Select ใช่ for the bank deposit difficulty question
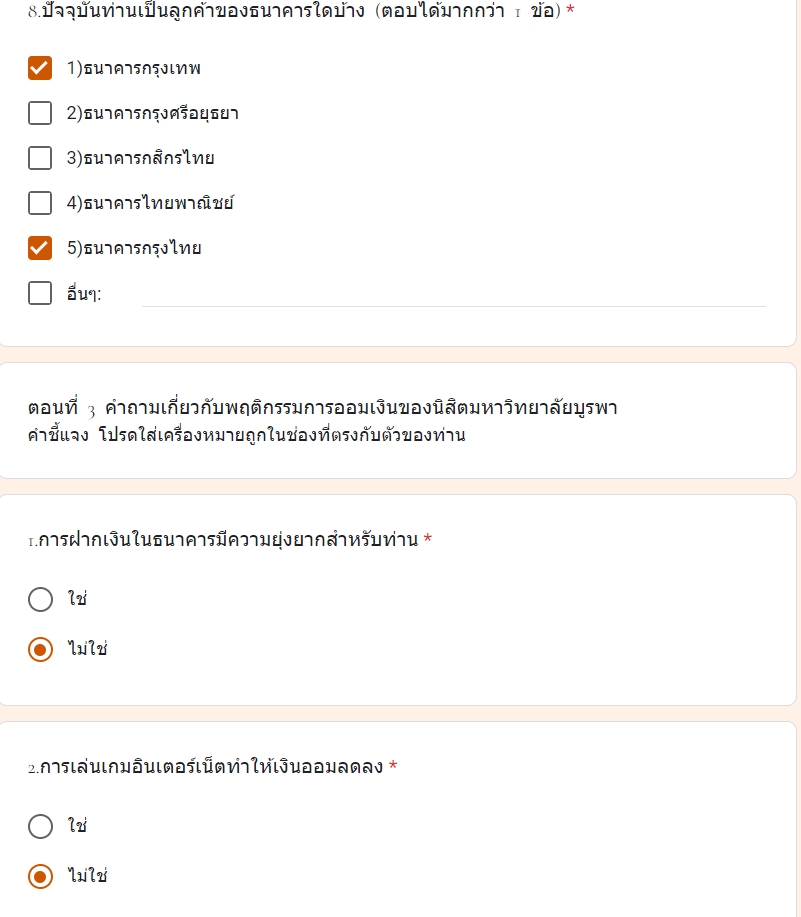The image size is (801, 917). click(x=41, y=600)
